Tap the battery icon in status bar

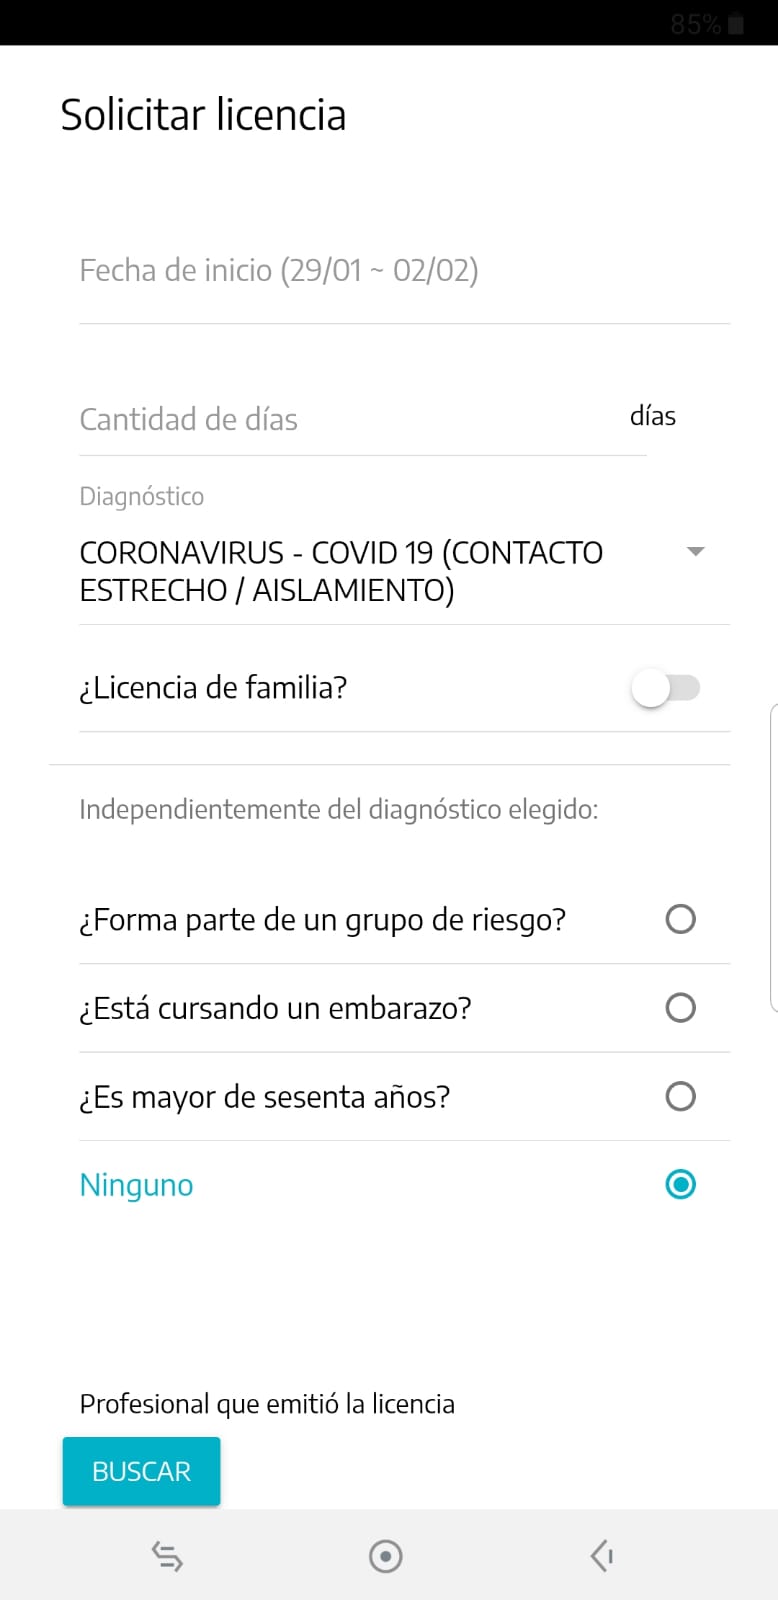coord(736,24)
